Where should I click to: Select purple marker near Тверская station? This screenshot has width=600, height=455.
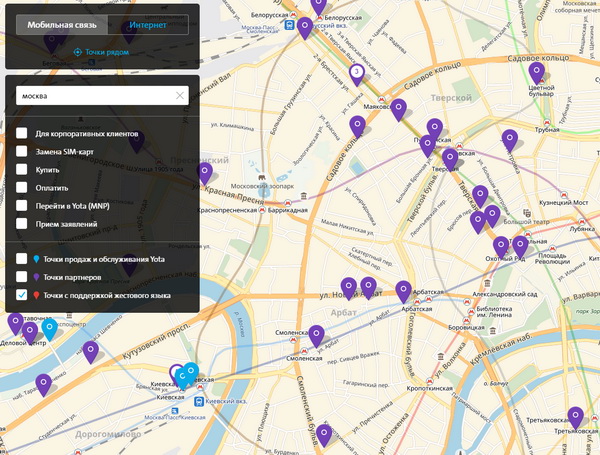[x=450, y=159]
